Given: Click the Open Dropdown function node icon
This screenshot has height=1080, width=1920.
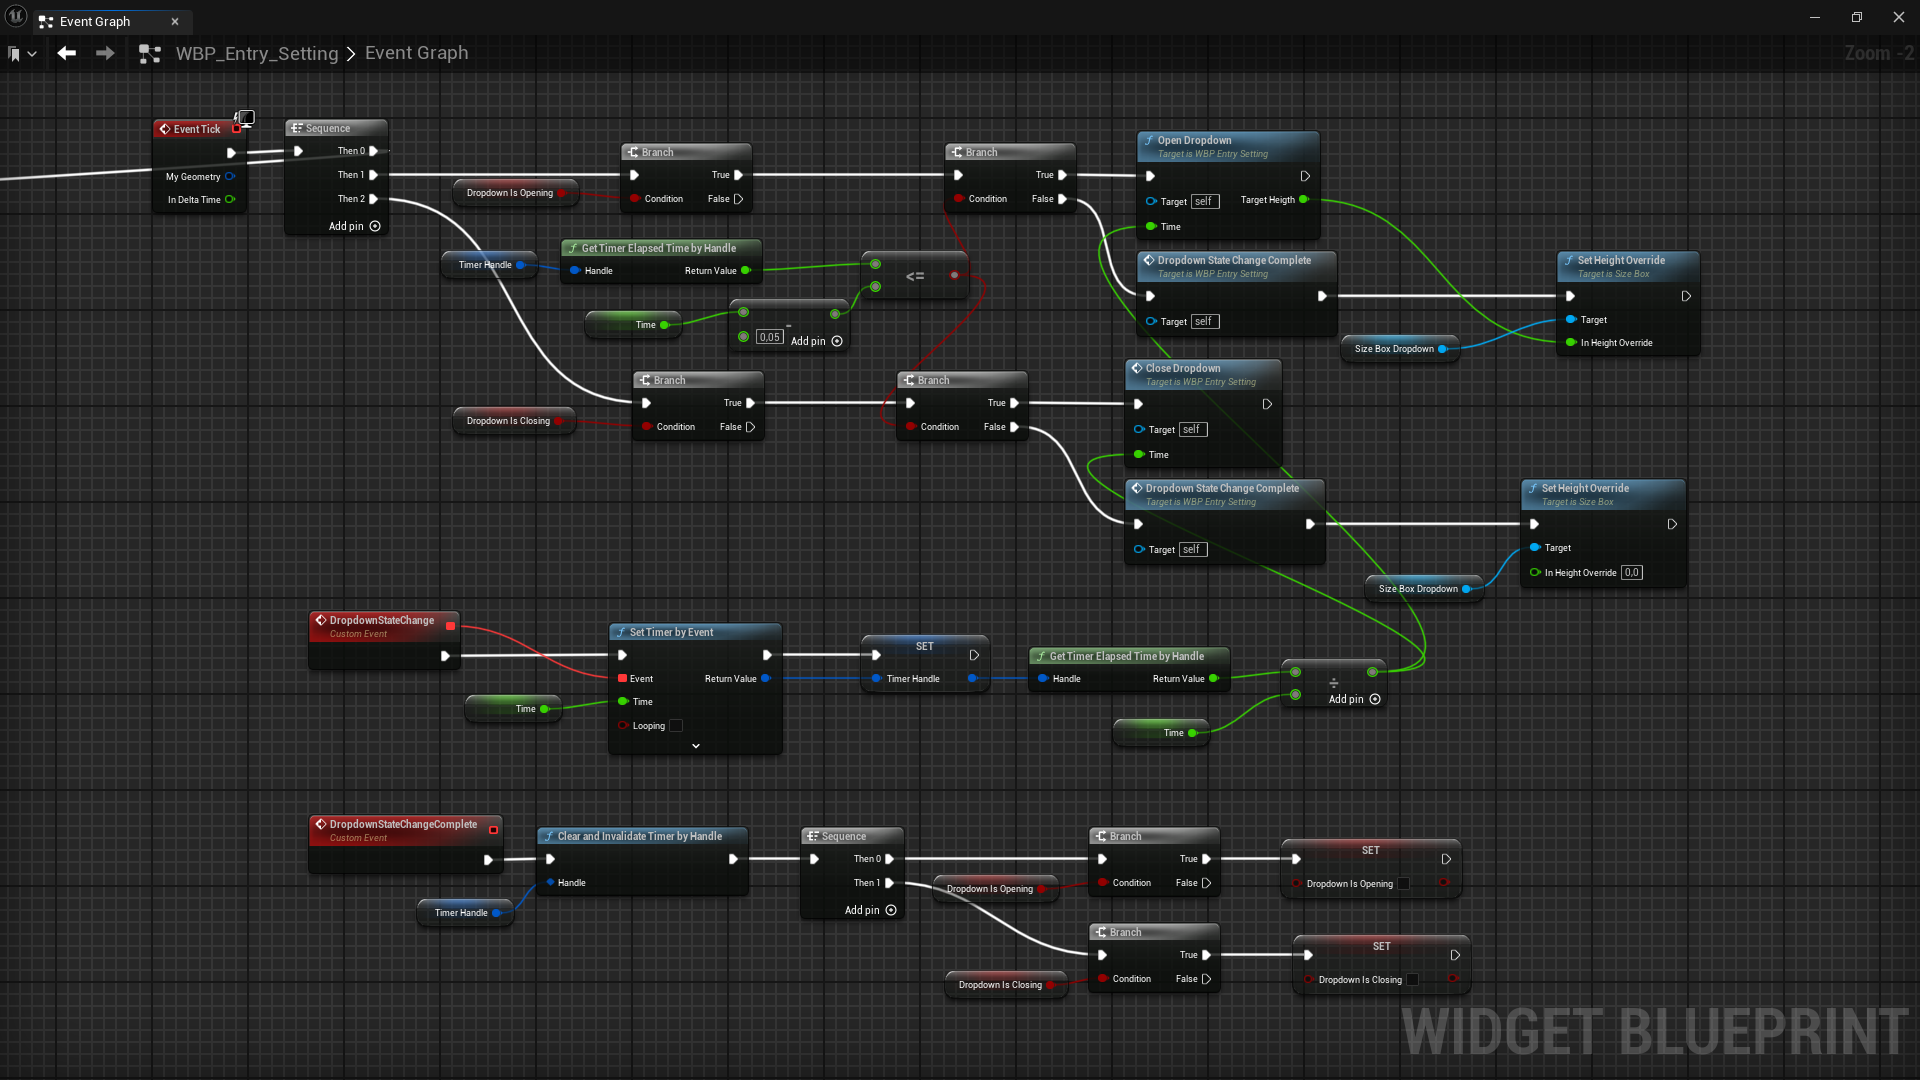Looking at the screenshot, I should (1149, 141).
